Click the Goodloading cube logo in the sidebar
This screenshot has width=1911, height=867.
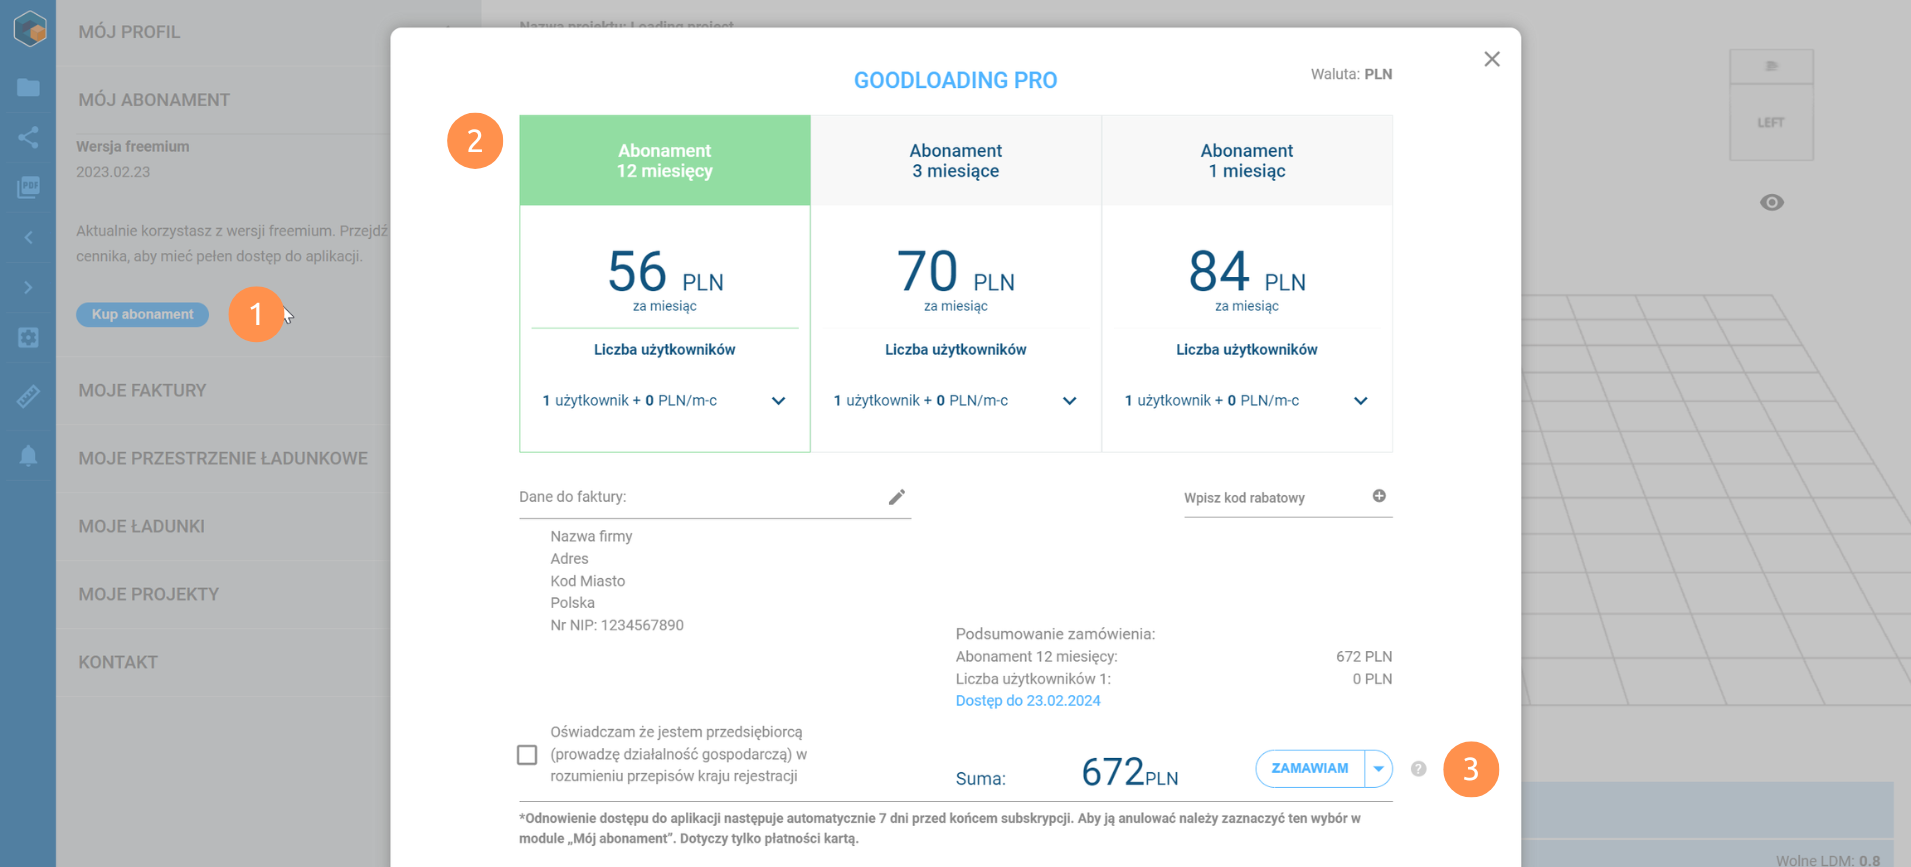click(x=29, y=29)
